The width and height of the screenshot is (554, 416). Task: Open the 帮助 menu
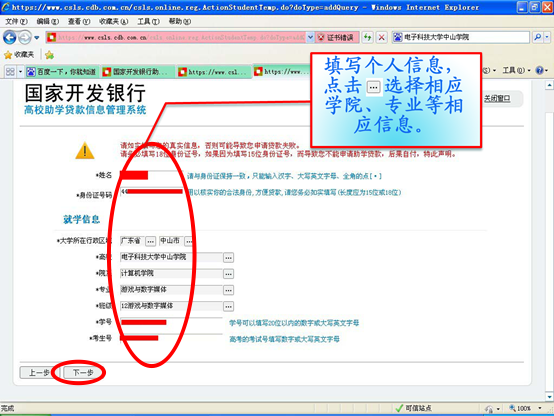click(179, 22)
